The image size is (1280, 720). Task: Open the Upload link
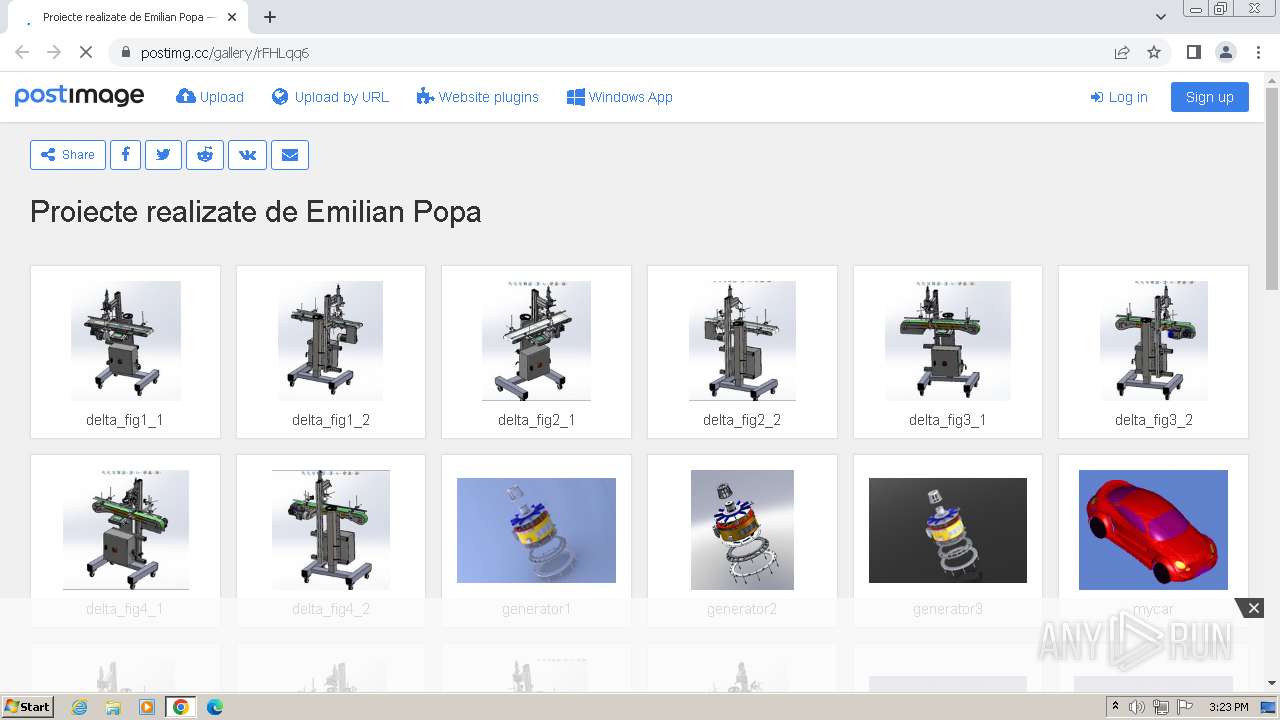[x=210, y=97]
